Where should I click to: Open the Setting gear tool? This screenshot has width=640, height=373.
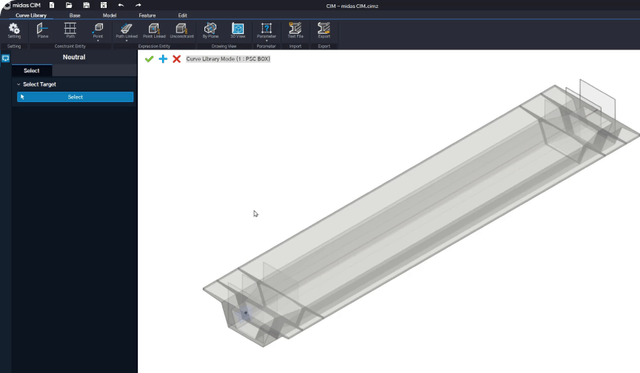click(14, 31)
